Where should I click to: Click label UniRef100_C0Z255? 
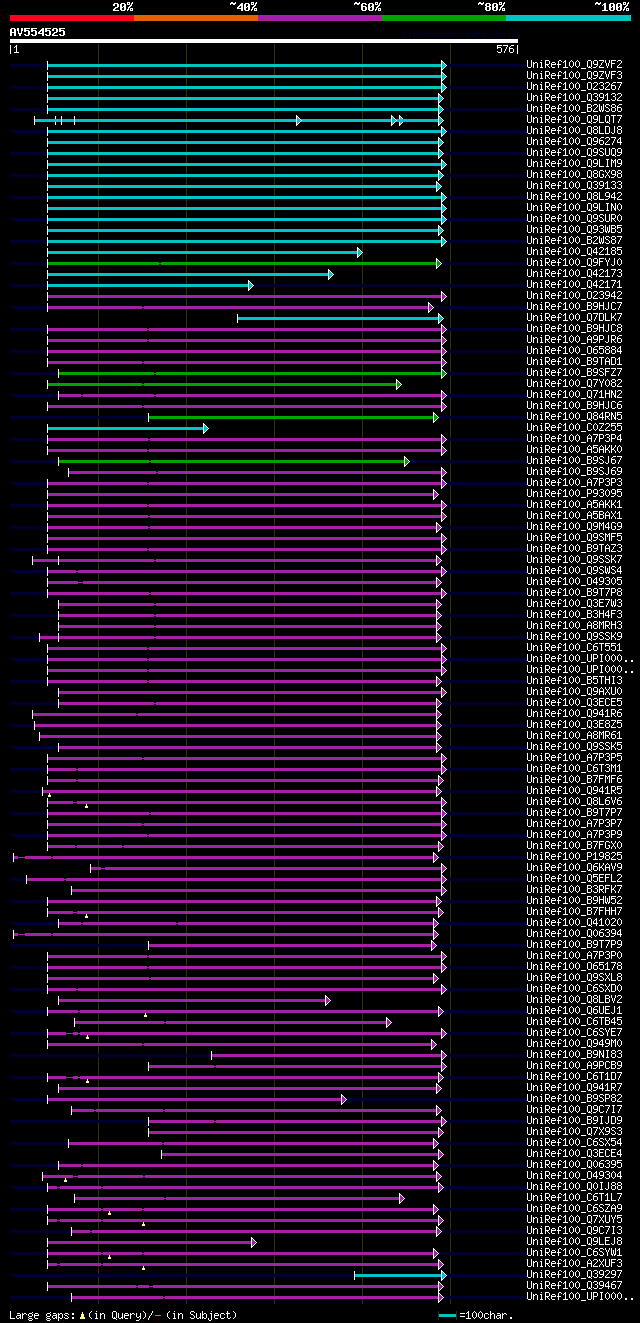tap(574, 428)
